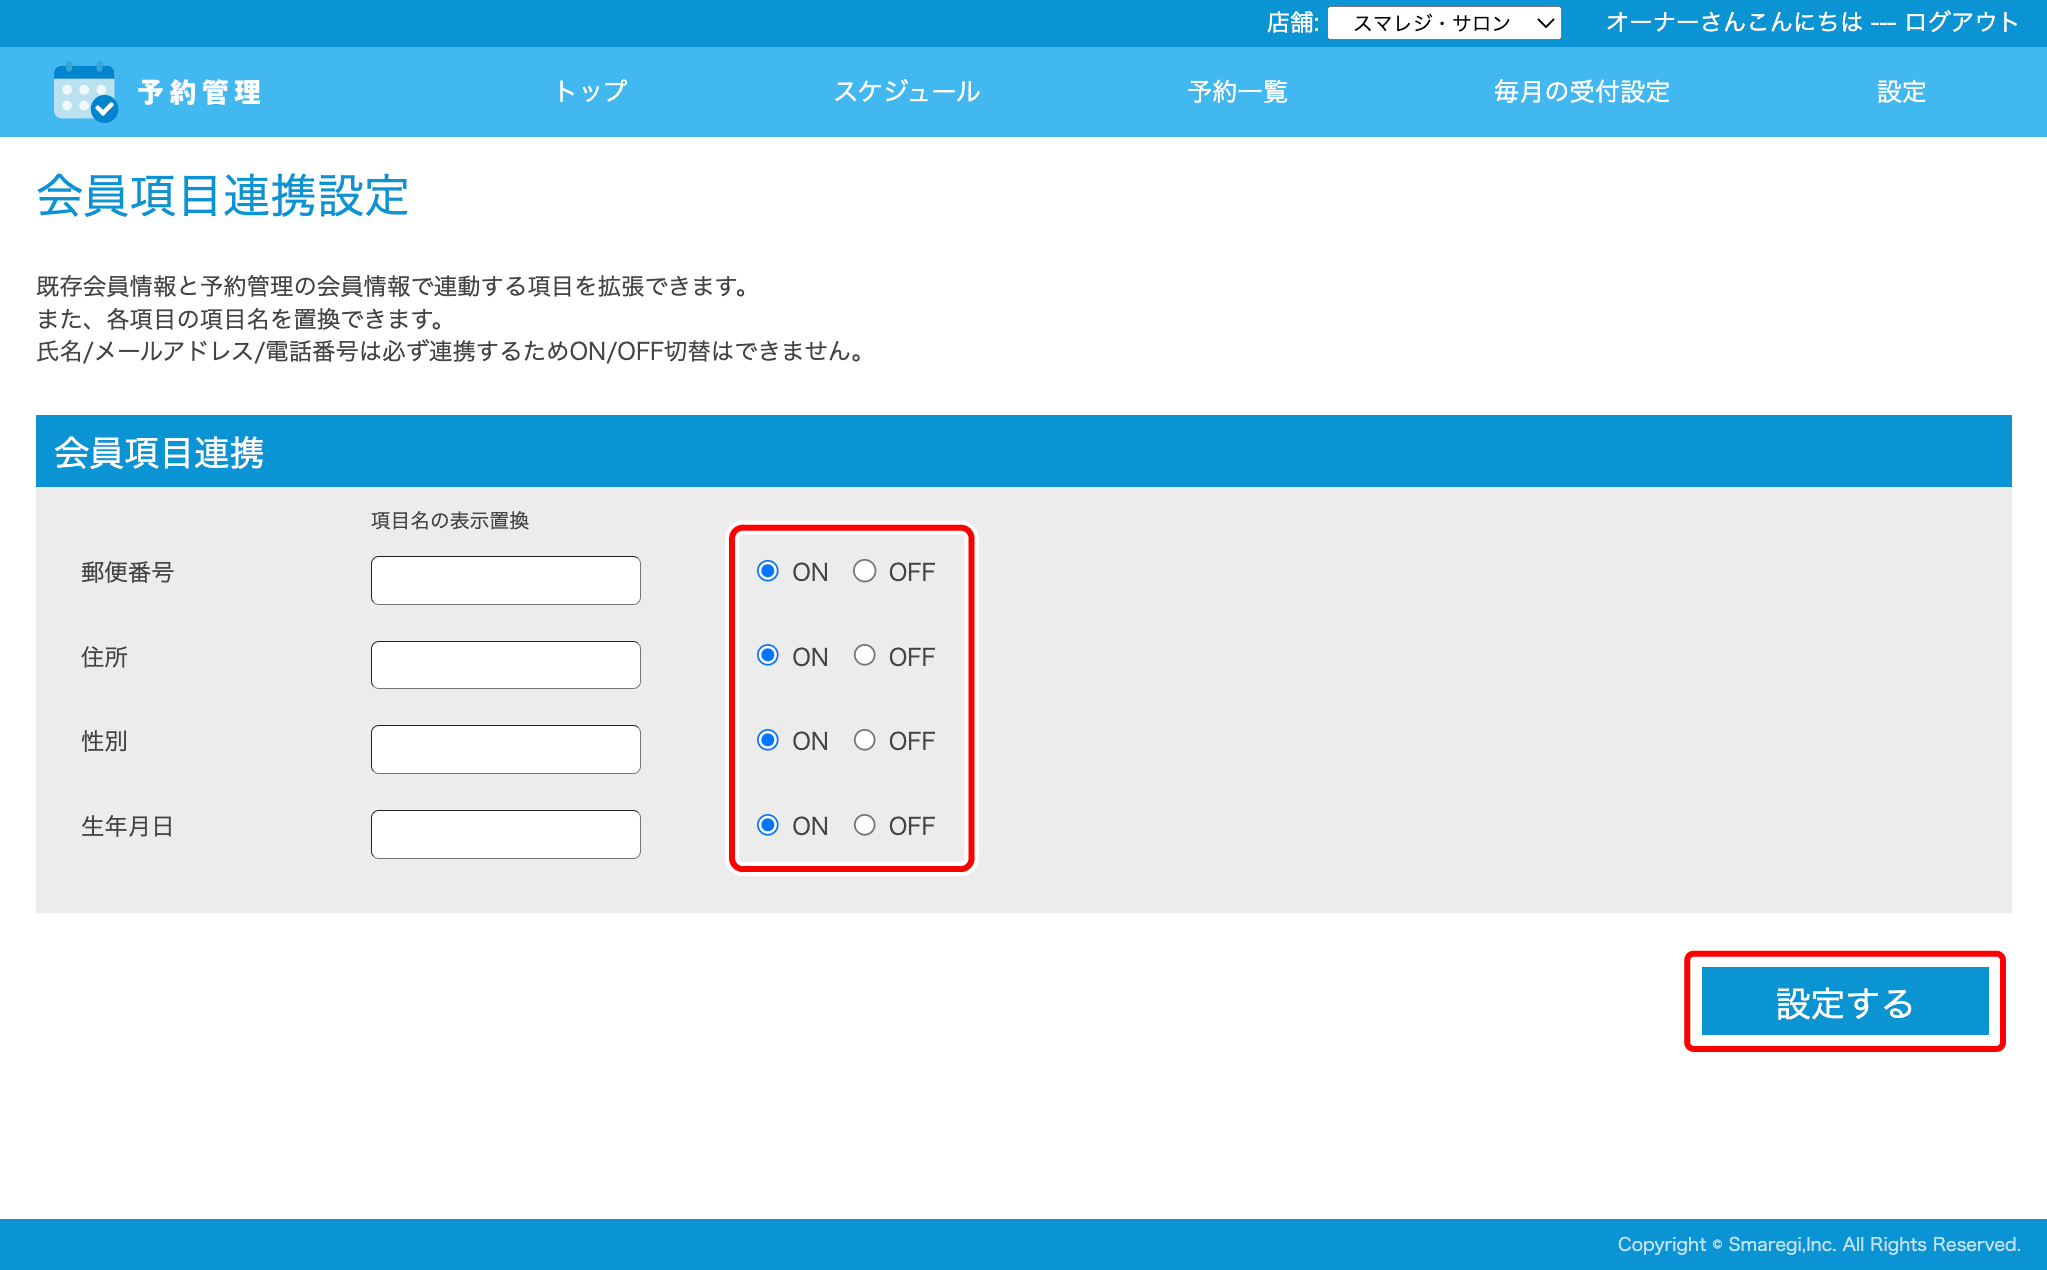Go to the トップ menu item
2047x1270 pixels.
coord(590,92)
